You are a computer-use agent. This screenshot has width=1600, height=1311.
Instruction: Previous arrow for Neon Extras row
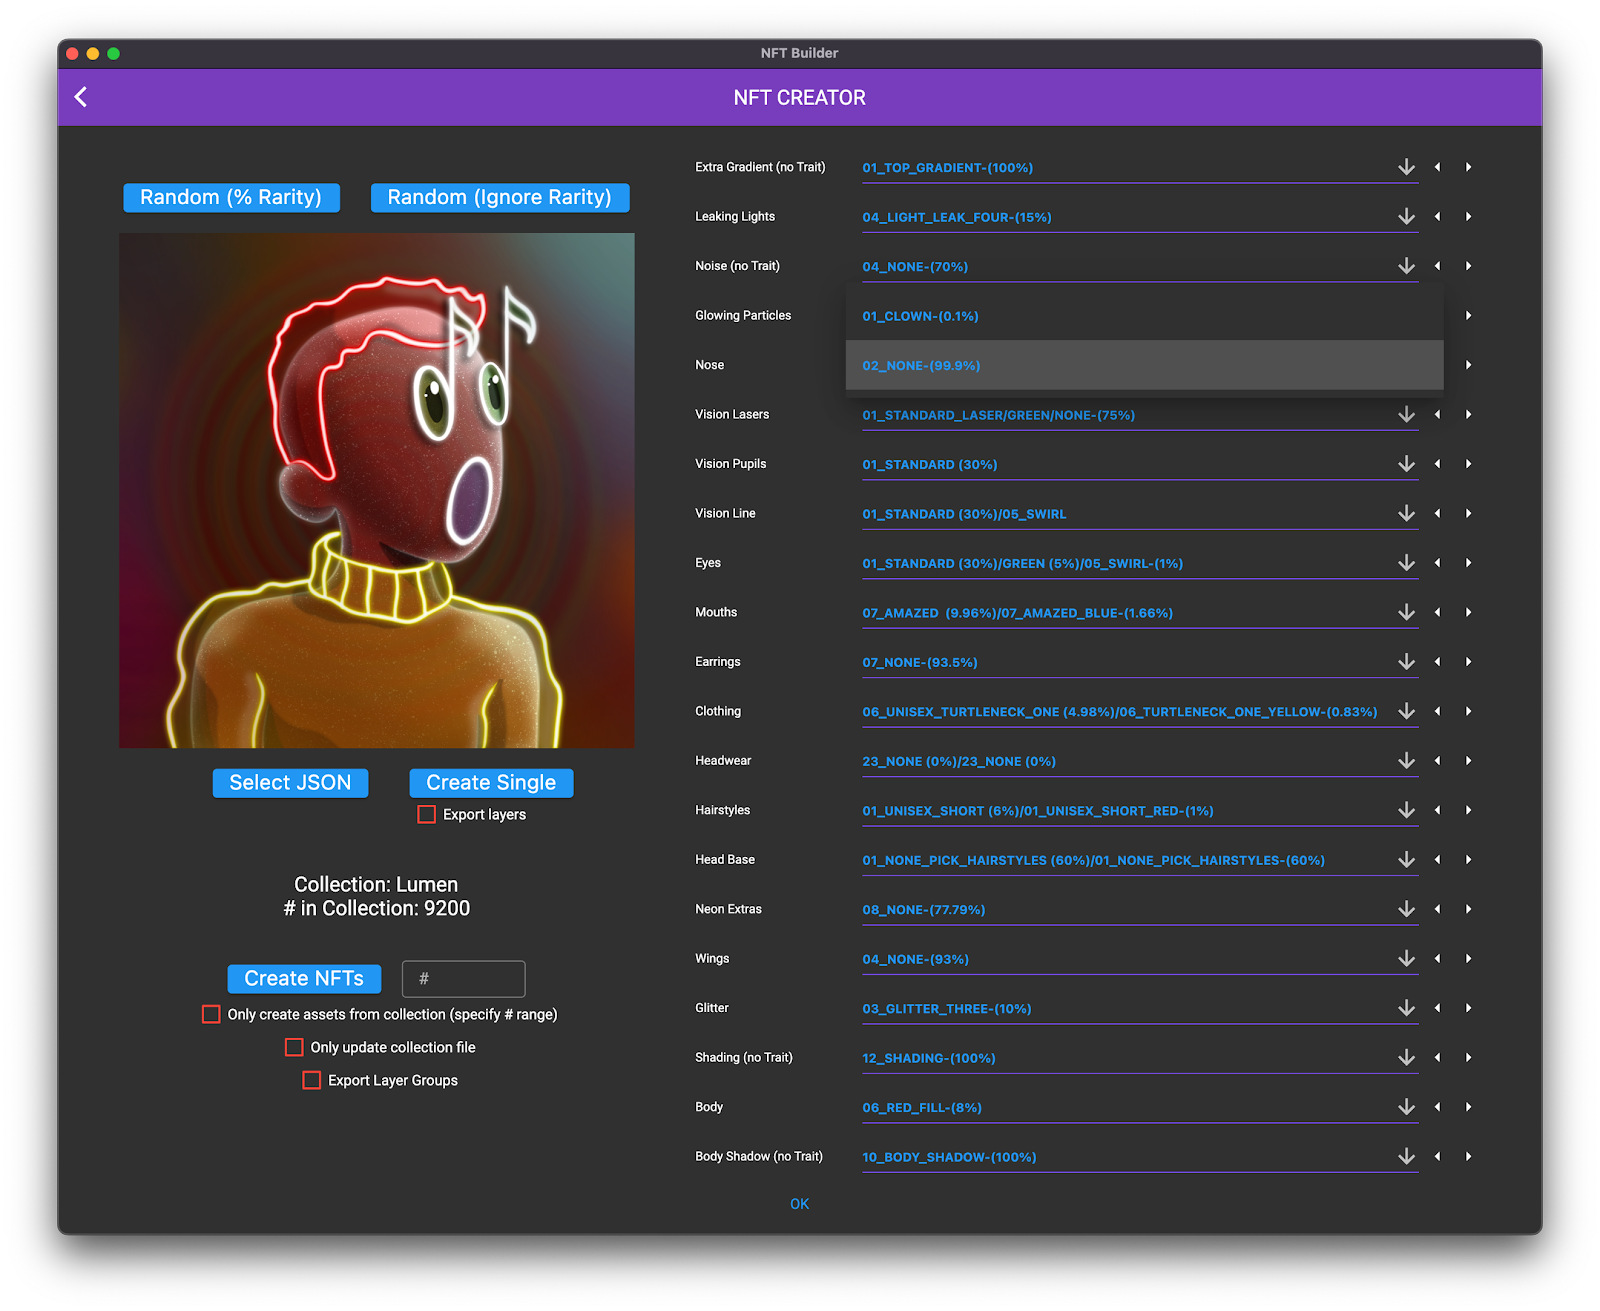coord(1437,910)
